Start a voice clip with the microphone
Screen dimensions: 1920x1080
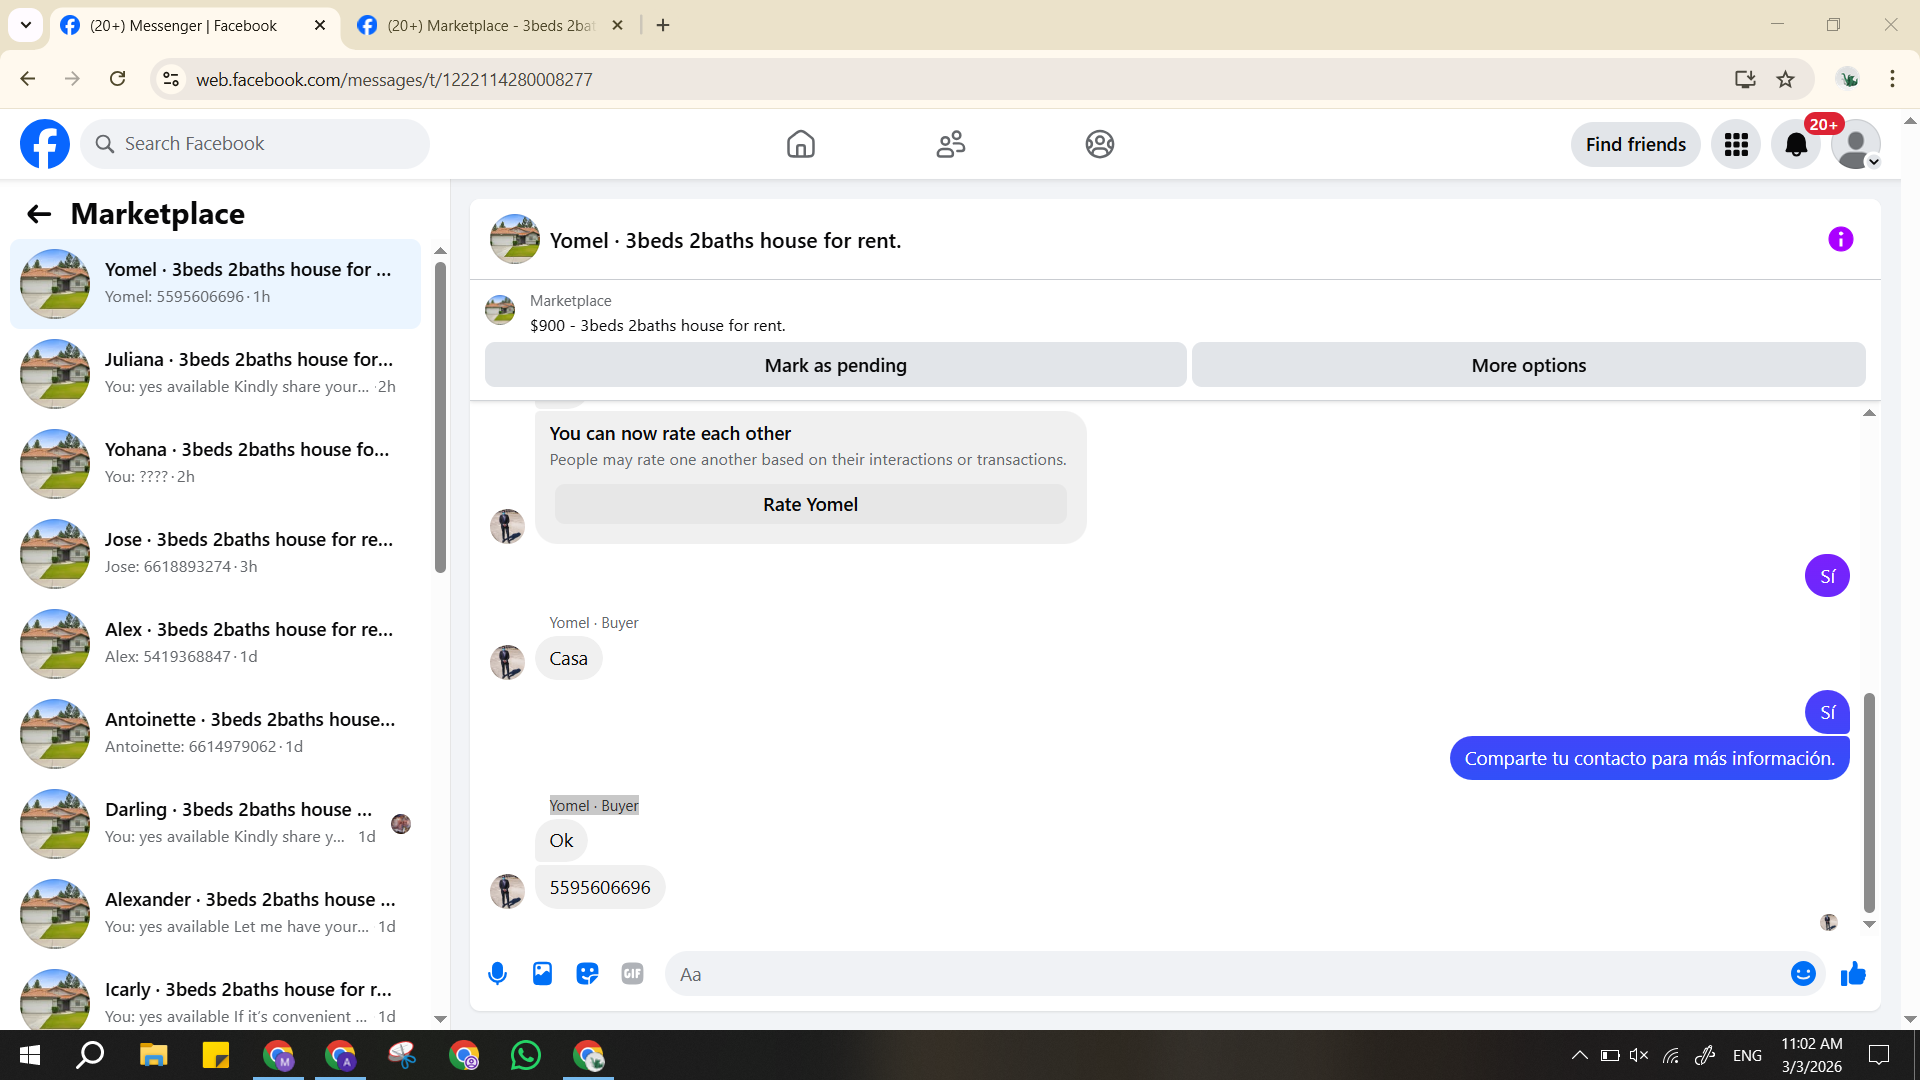[x=497, y=974]
